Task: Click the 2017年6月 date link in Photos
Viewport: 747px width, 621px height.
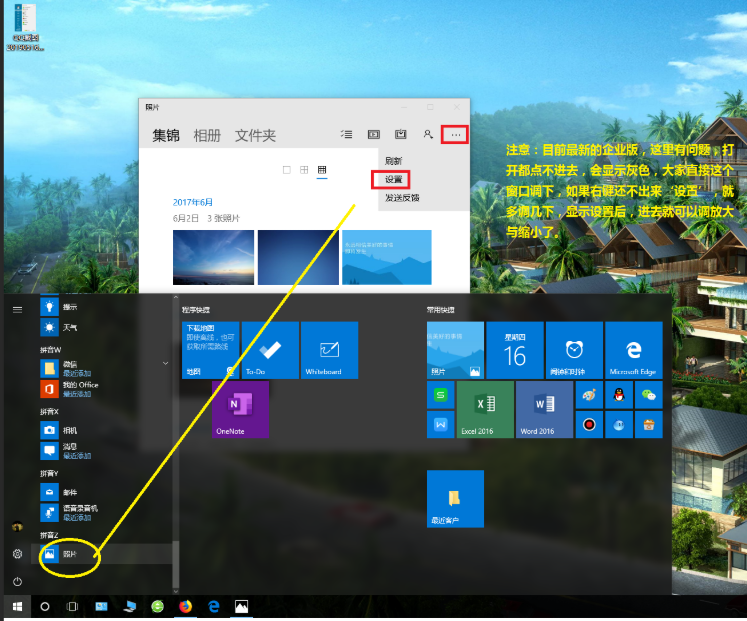Action: click(192, 202)
